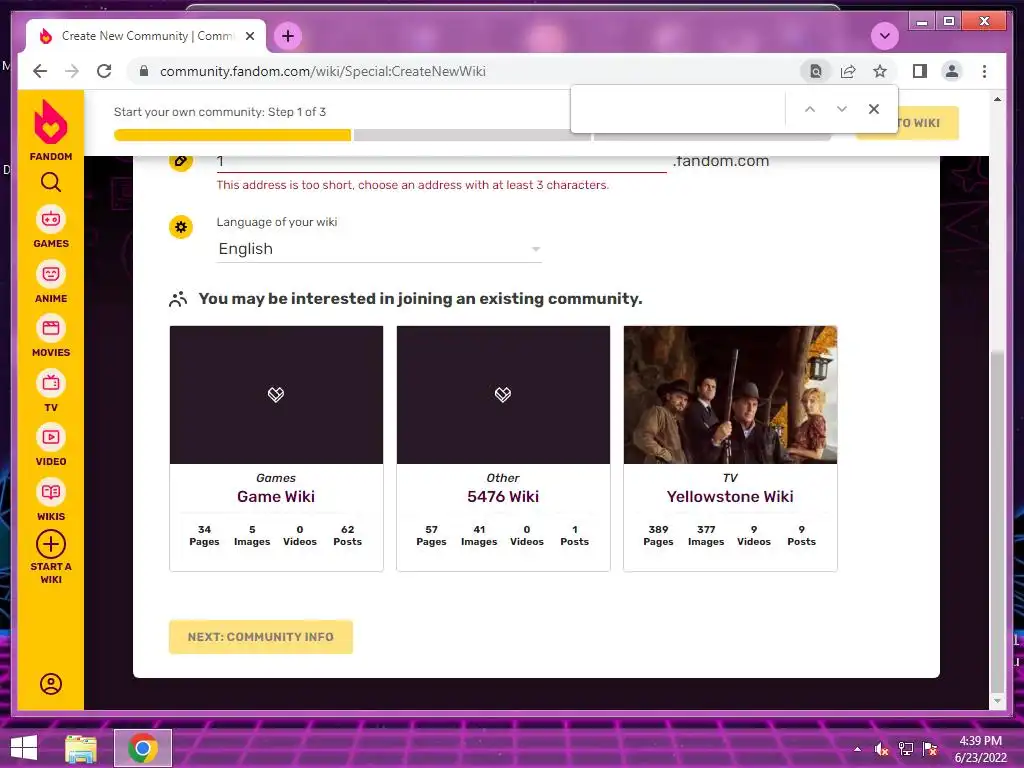The height and width of the screenshot is (768, 1024).
Task: Open a new tab with plus button
Action: tap(288, 36)
